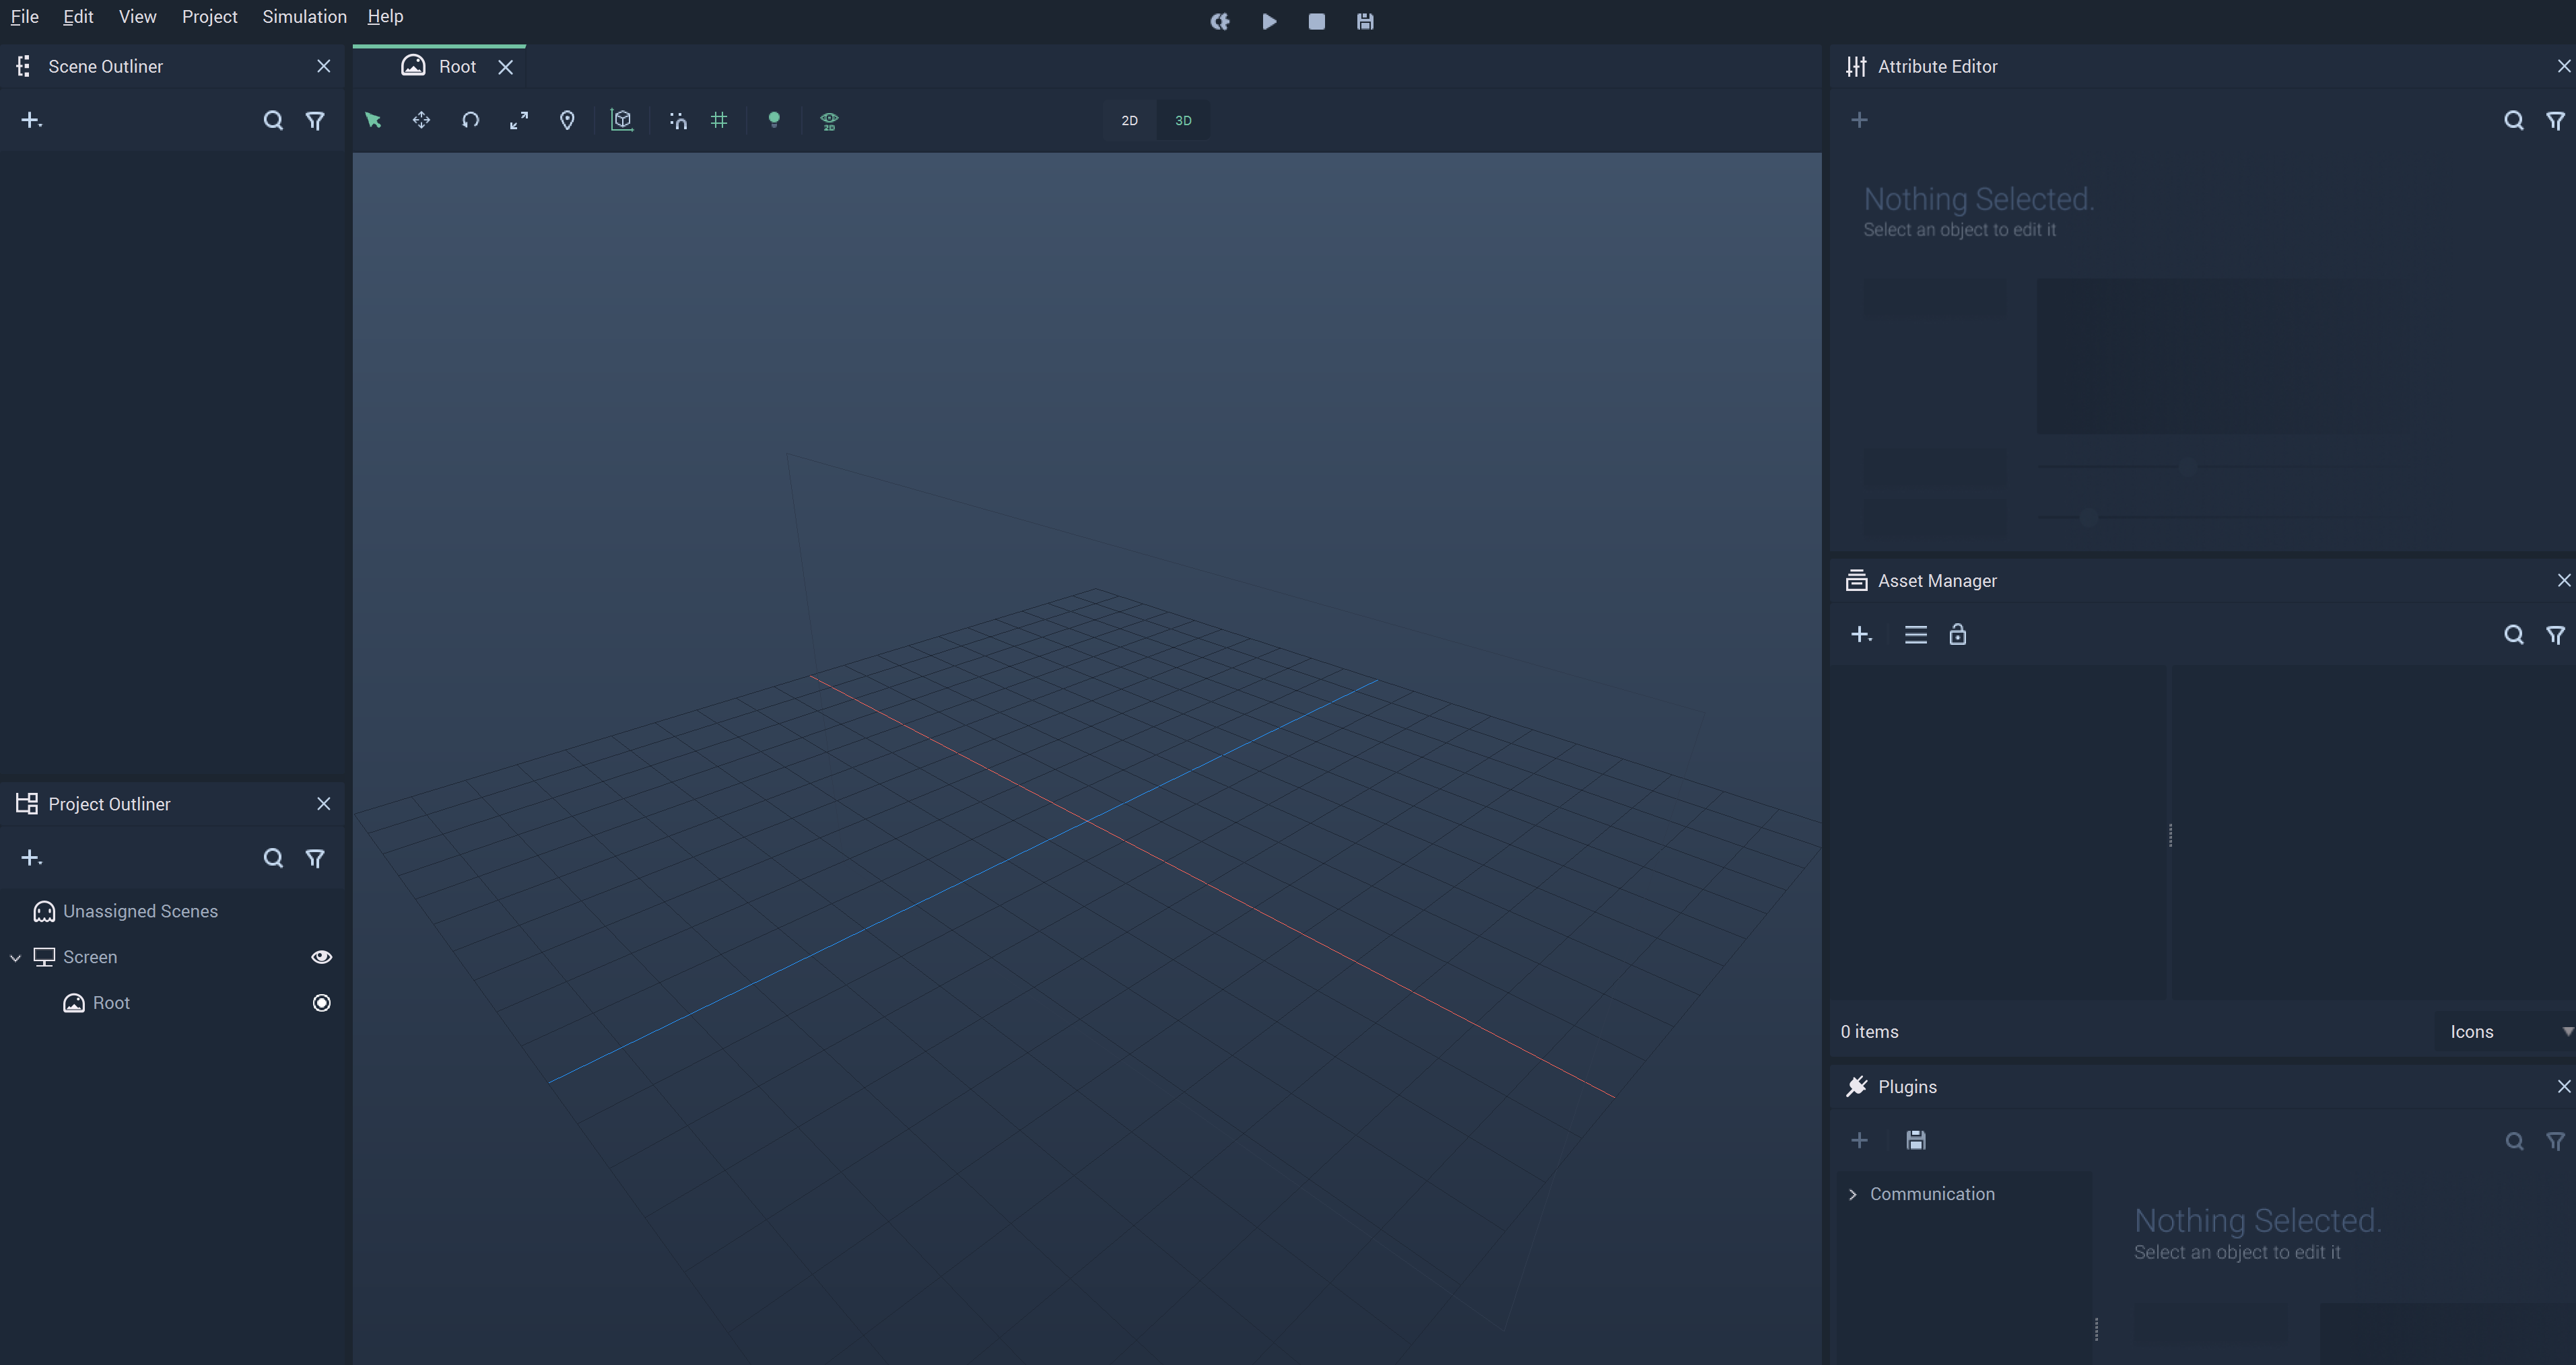This screenshot has width=2576, height=1365.
Task: Activate the scale tool
Action: click(519, 120)
